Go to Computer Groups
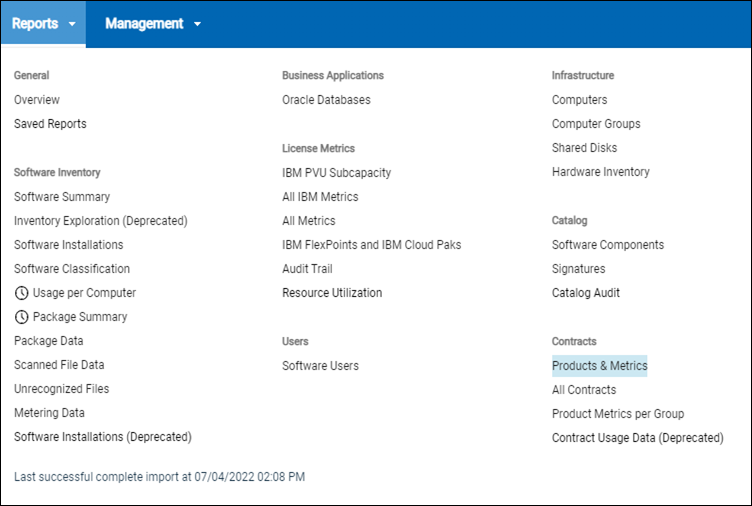The width and height of the screenshot is (752, 506). [596, 124]
